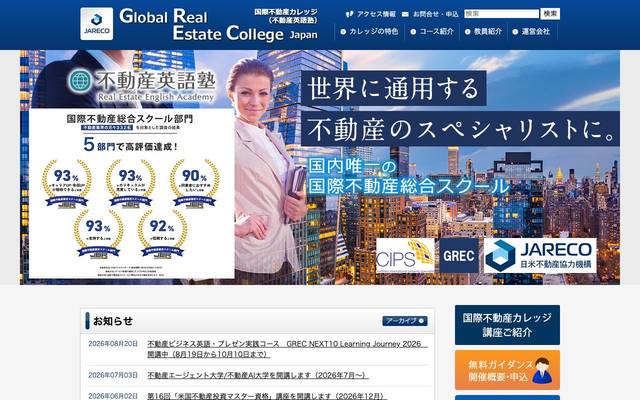Open 教員紹介 menu item
The image size is (640, 400).
(x=484, y=31)
